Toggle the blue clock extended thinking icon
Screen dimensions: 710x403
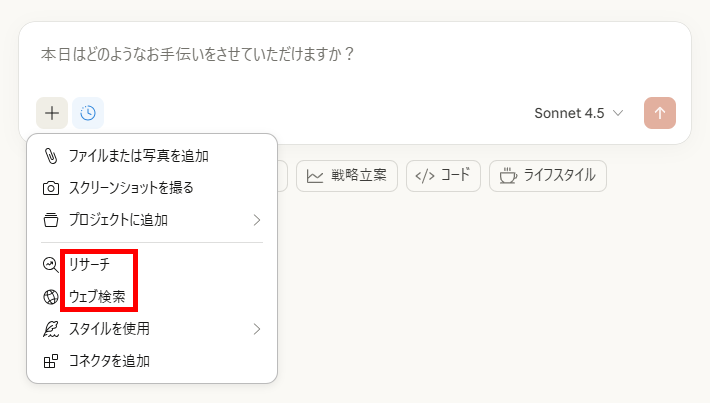point(88,113)
